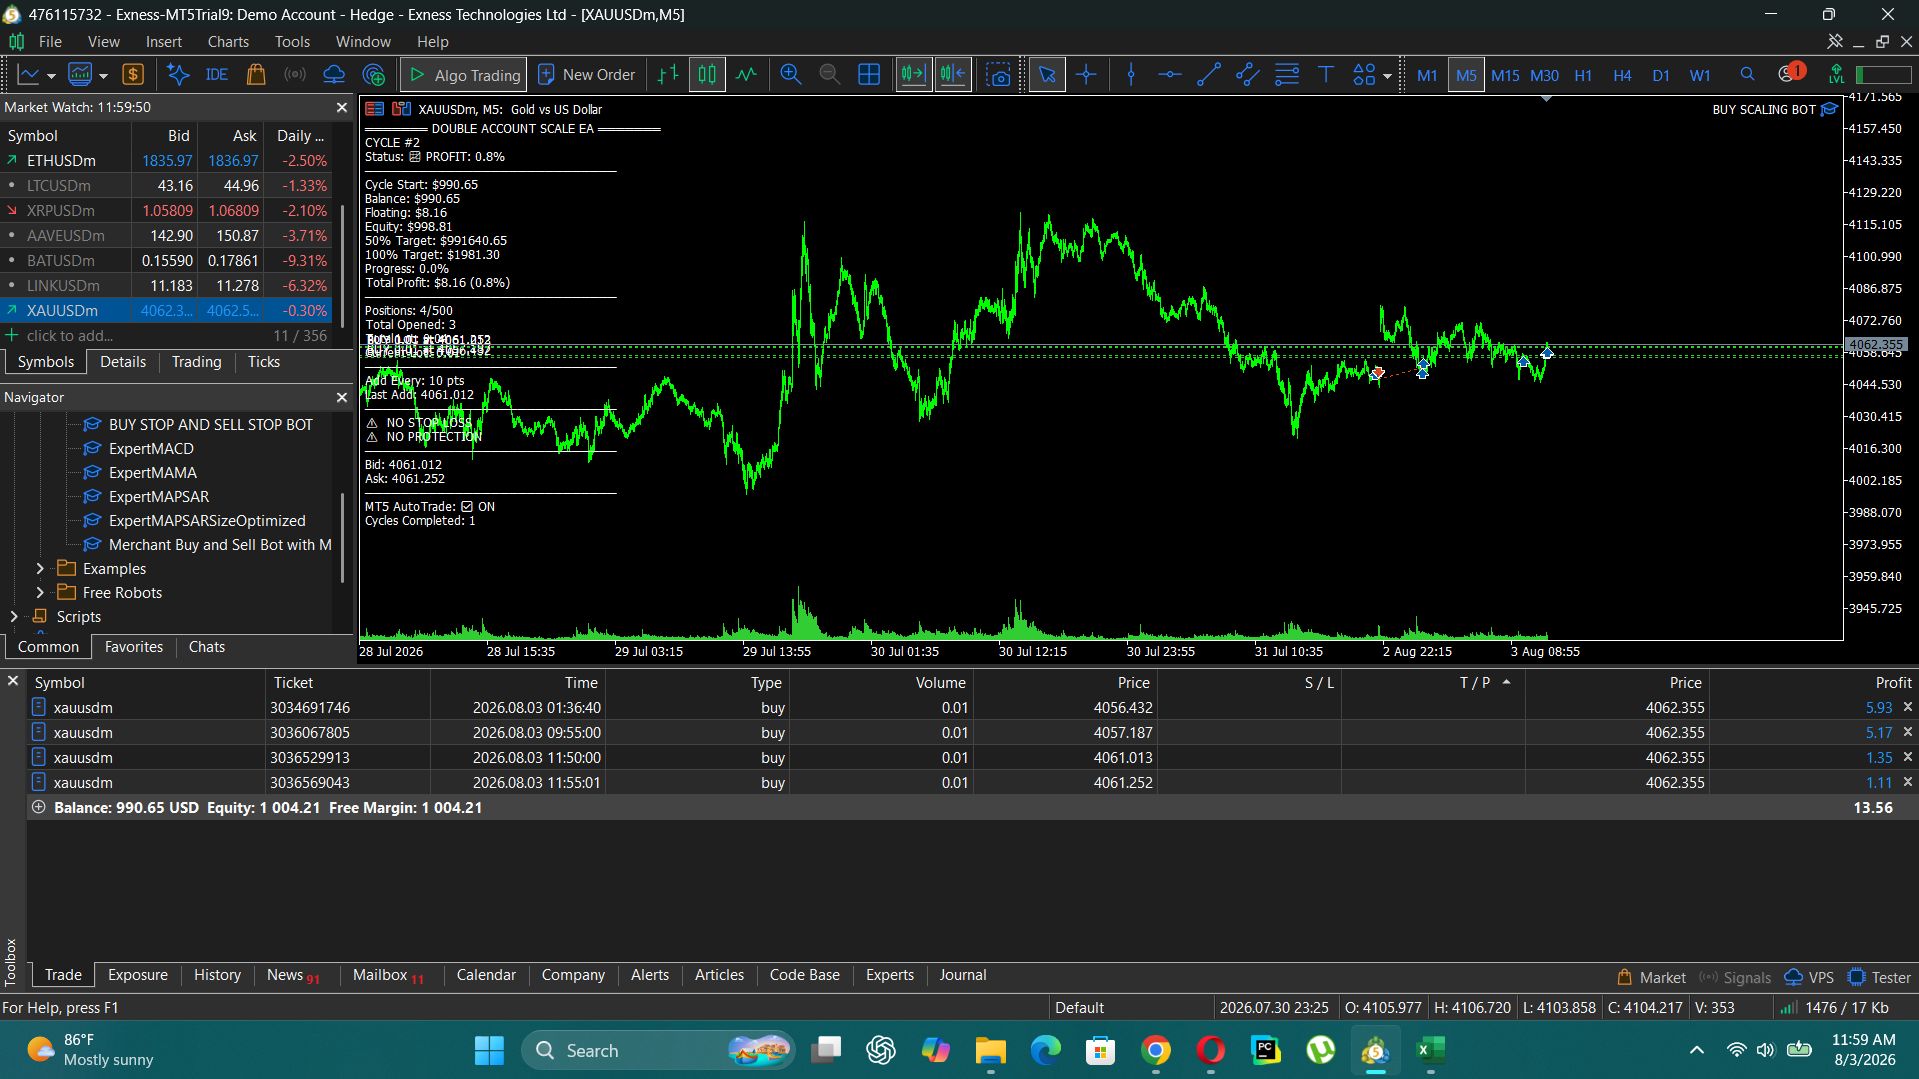Open Market link in toolbox bar
1919x1079 pixels.
(x=1651, y=977)
